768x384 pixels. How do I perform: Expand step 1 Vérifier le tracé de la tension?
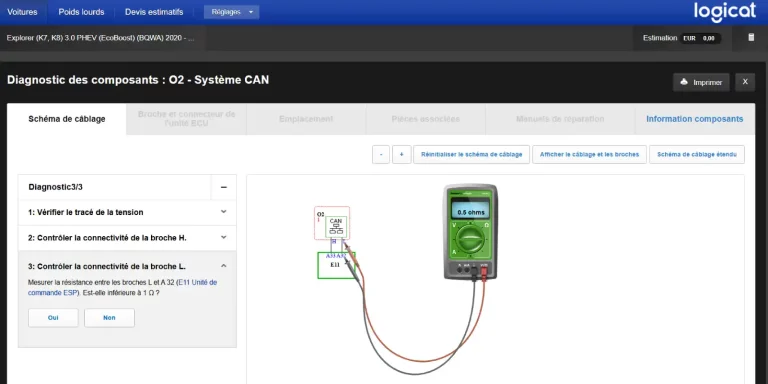pos(127,212)
